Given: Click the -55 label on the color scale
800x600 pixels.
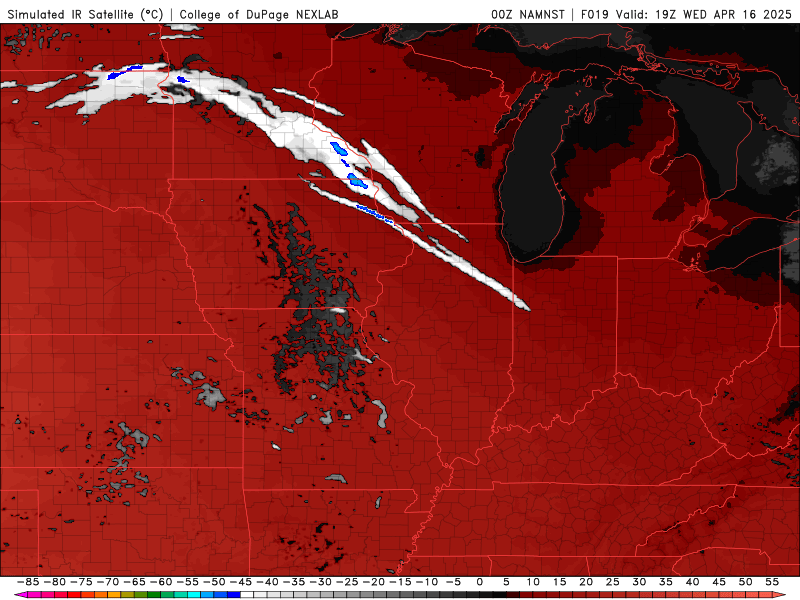Looking at the screenshot, I should [187, 582].
